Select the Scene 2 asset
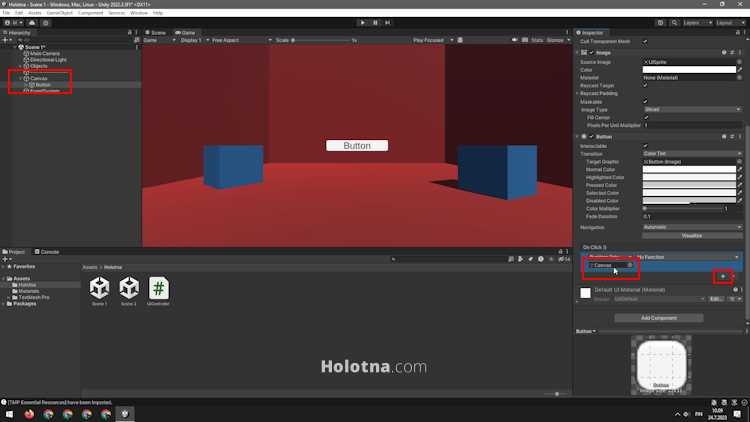 (x=129, y=291)
